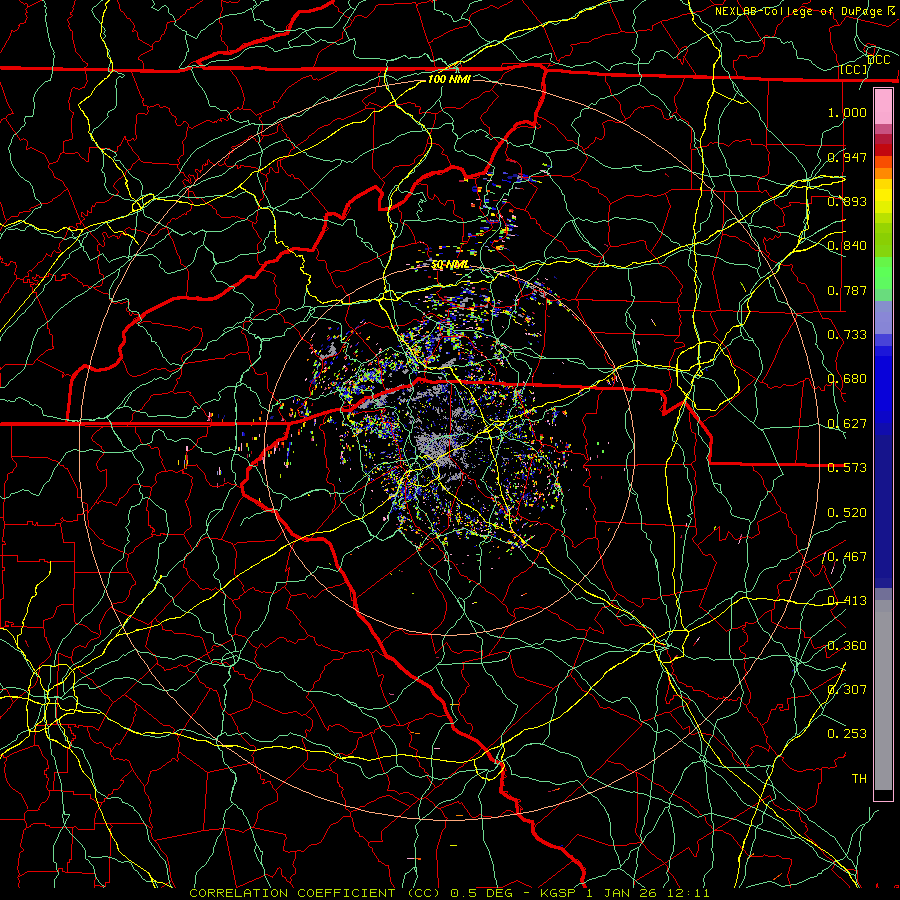Select the 0.413 legend value
This screenshot has height=900, width=900.
click(x=847, y=601)
